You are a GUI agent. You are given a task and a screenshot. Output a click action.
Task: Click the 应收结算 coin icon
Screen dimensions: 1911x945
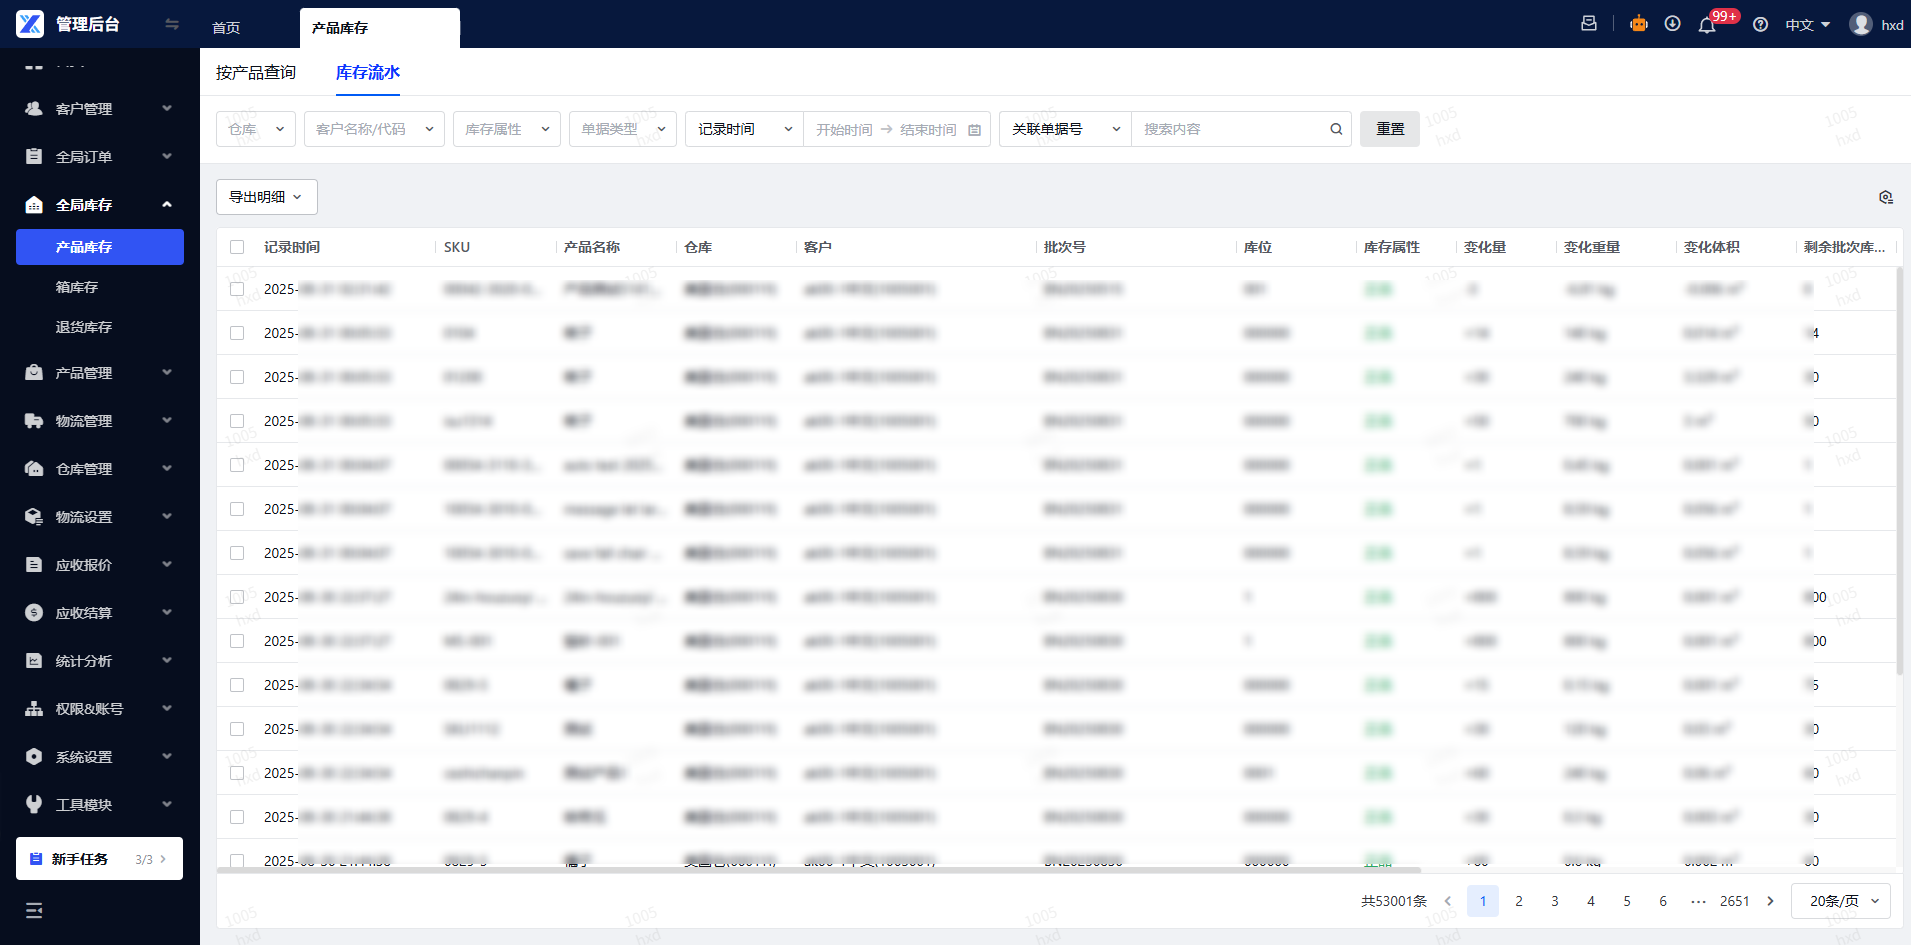click(34, 612)
